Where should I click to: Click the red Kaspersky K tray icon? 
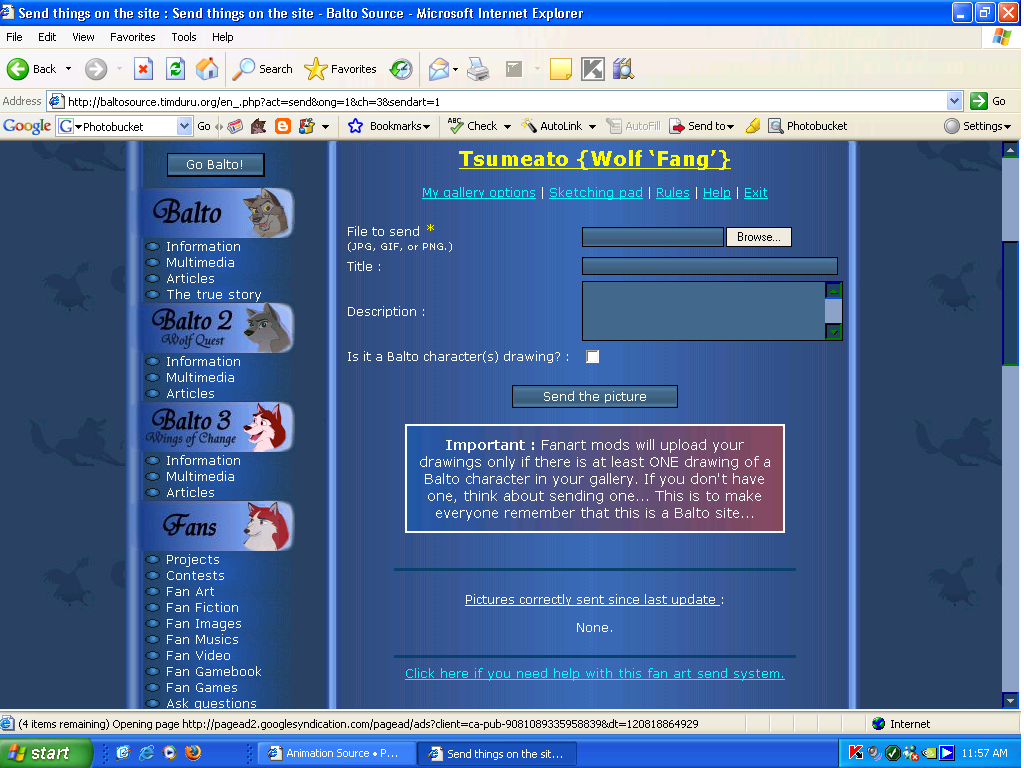(855, 753)
